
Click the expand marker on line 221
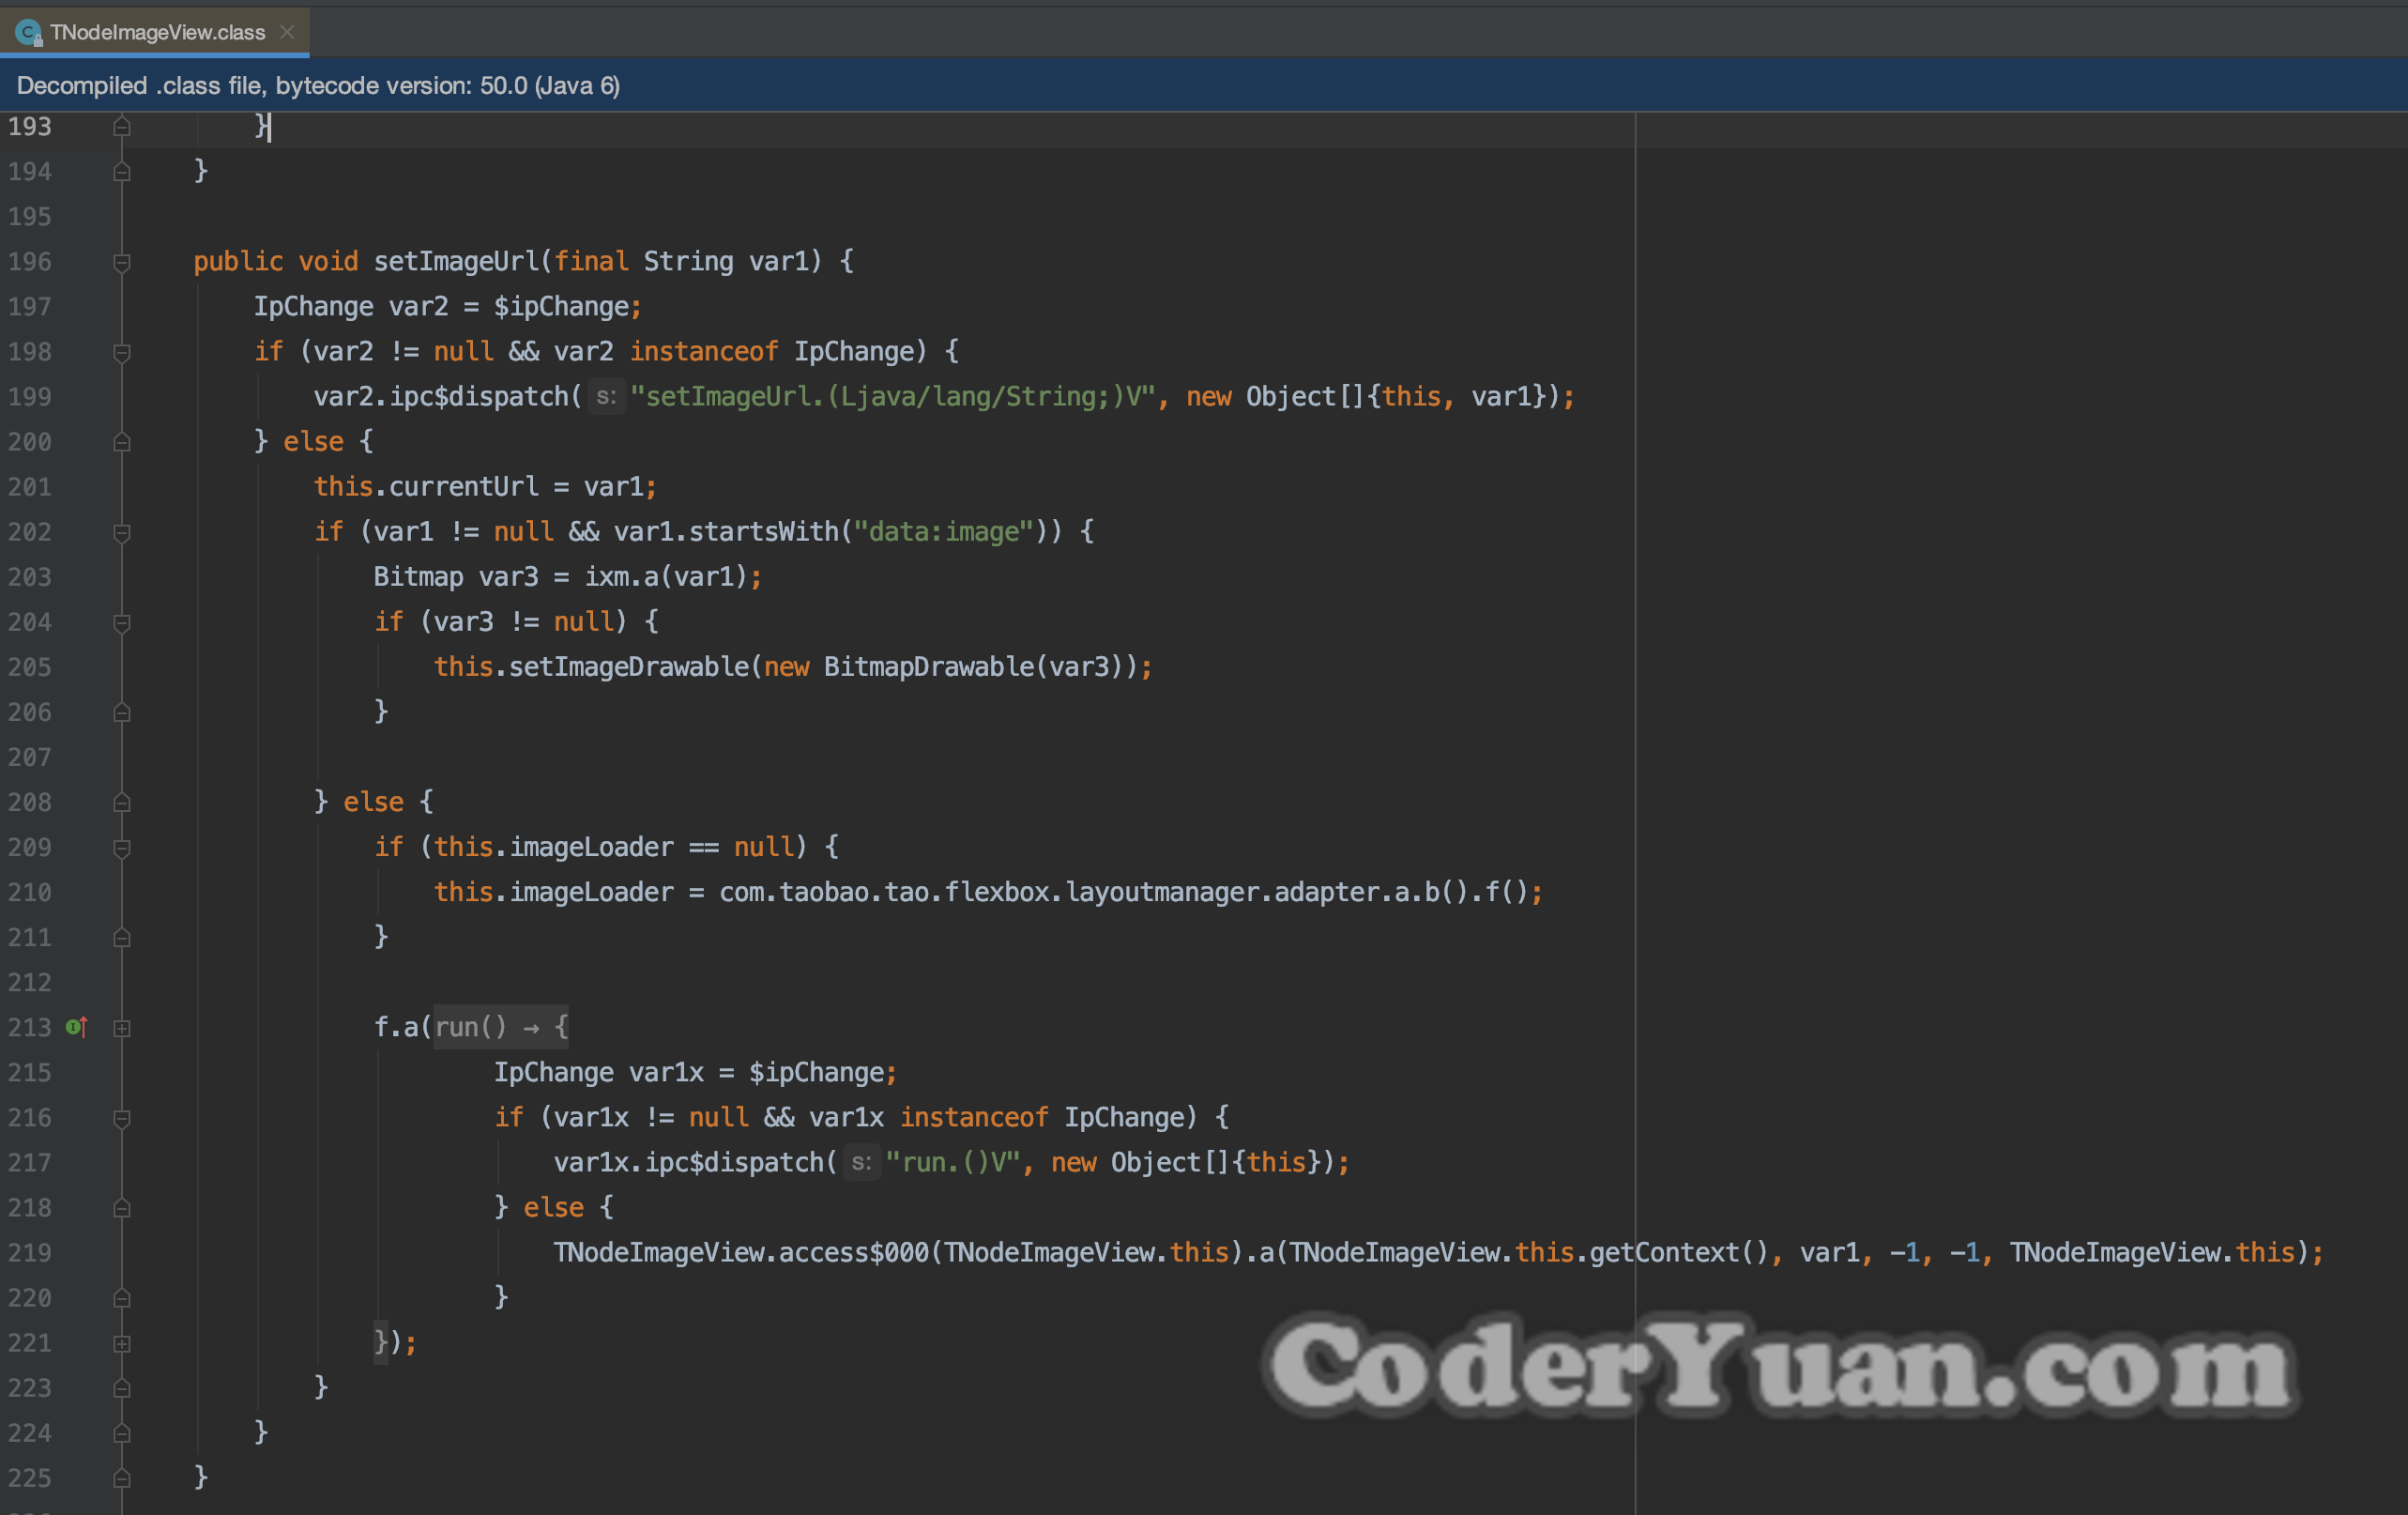click(x=122, y=1343)
